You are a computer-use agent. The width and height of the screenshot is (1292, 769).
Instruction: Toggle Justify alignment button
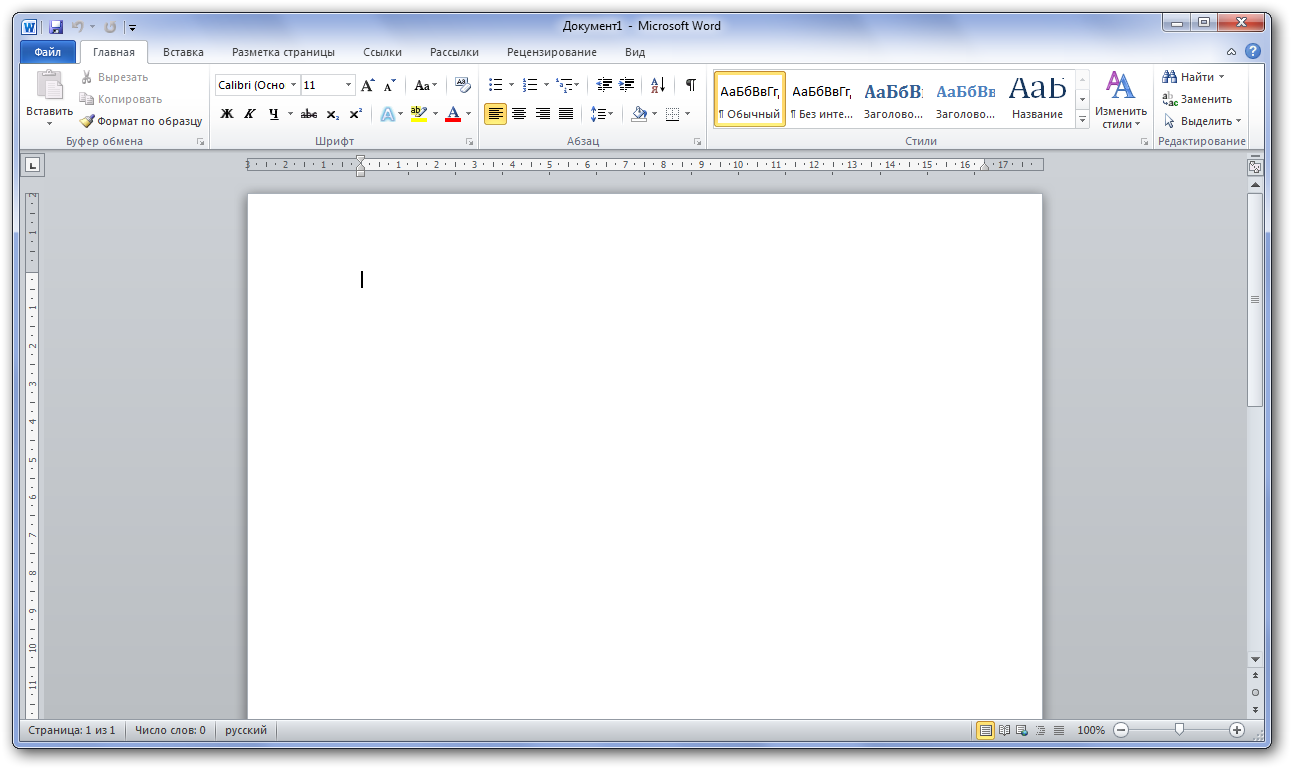(x=566, y=114)
